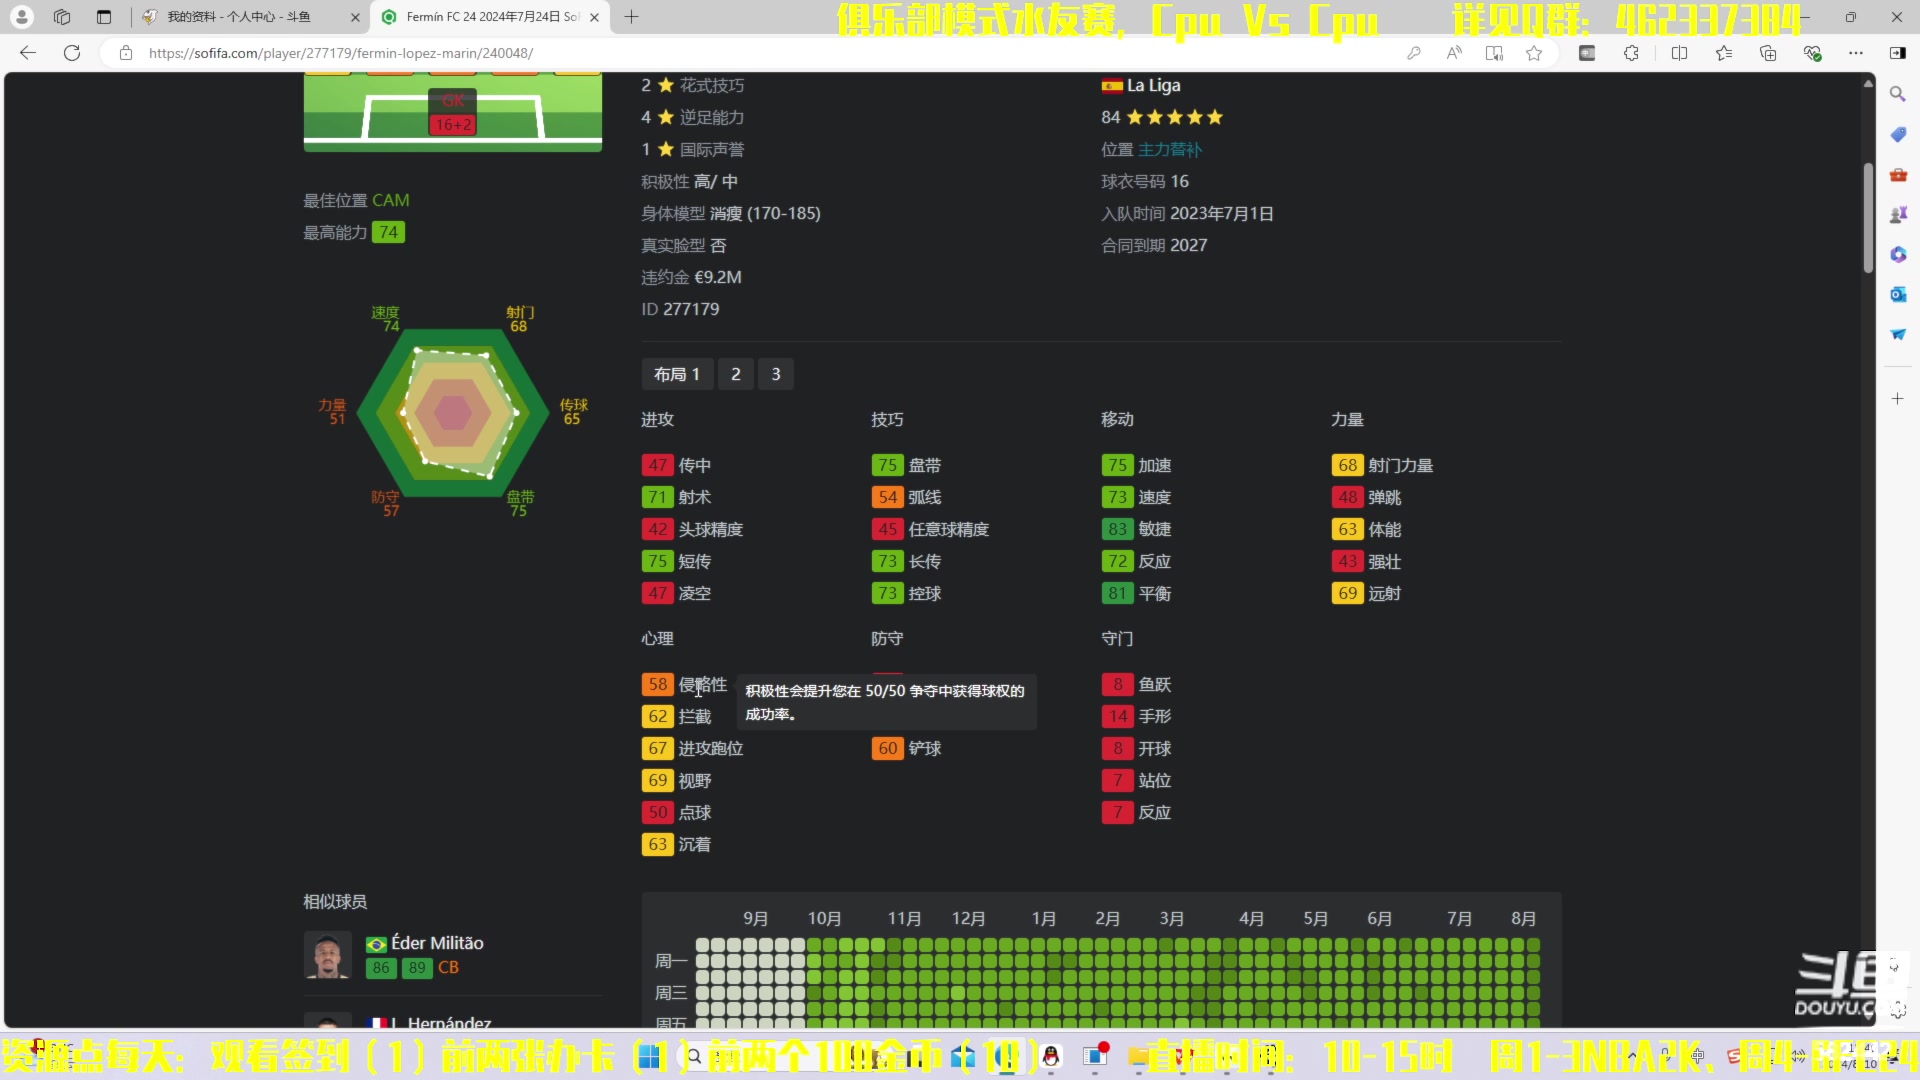This screenshot has height=1080, width=1920.
Task: Add this page to favorites
Action: (1534, 53)
